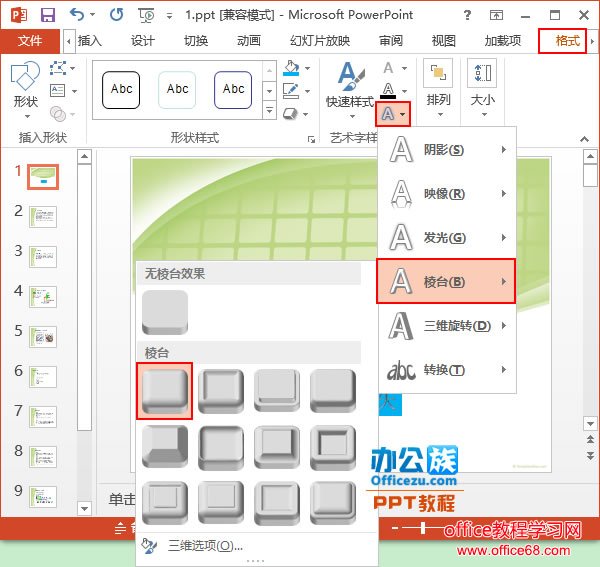Image resolution: width=600 pixels, height=567 pixels.
Task: Click the Shape Effects icon
Action: click(291, 114)
